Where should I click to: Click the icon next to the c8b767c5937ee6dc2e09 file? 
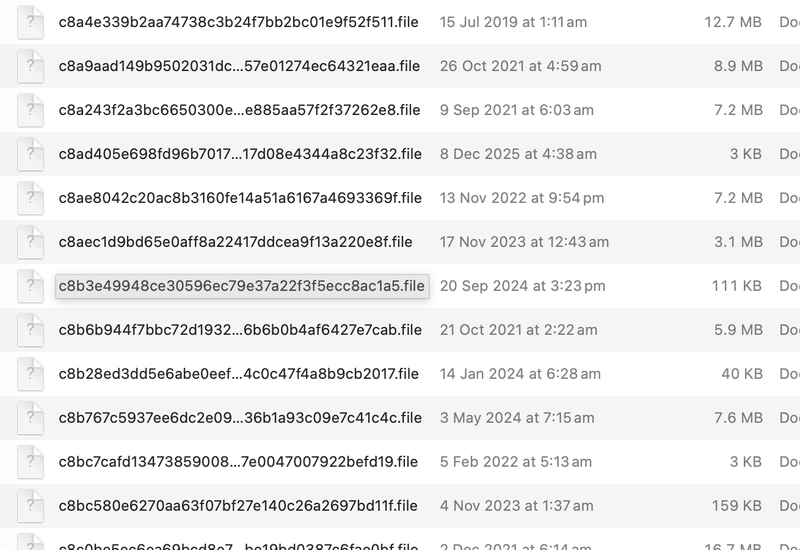coord(30,418)
